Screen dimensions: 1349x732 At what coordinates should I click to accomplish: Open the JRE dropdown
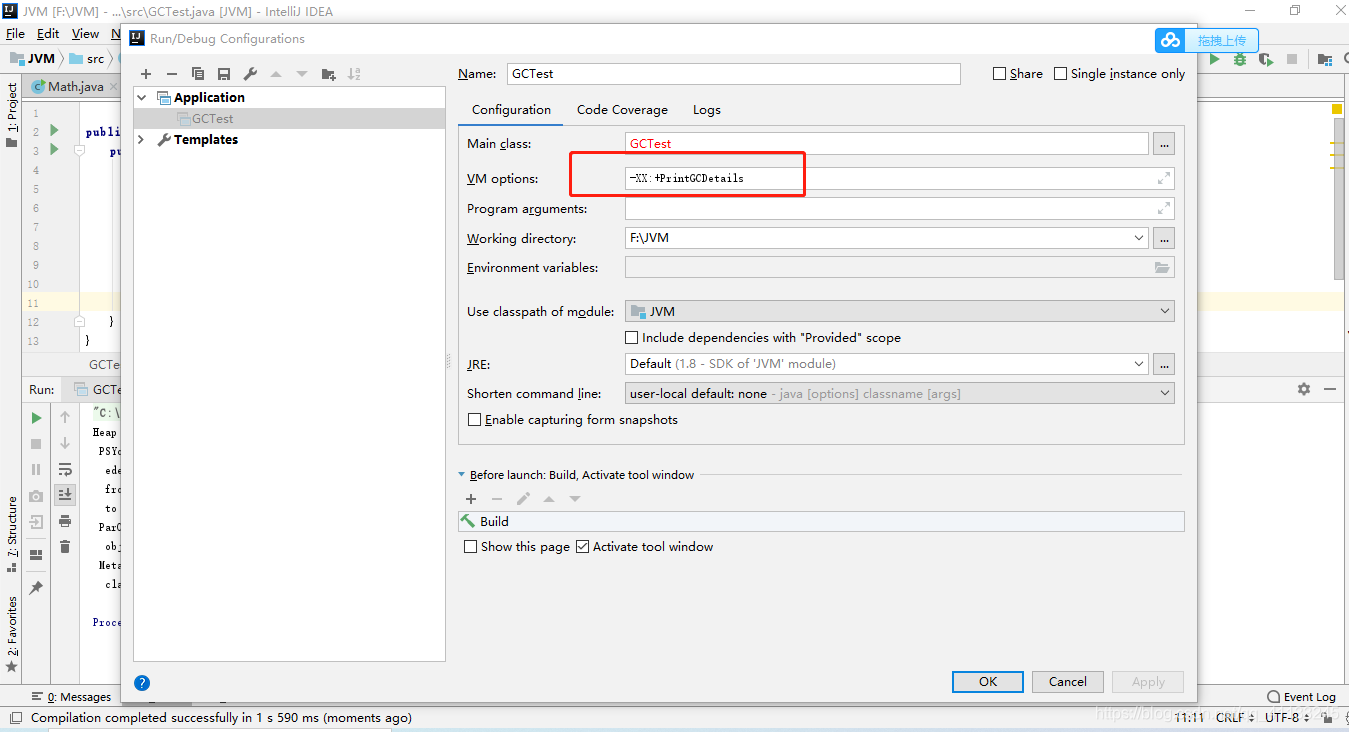coord(1139,364)
